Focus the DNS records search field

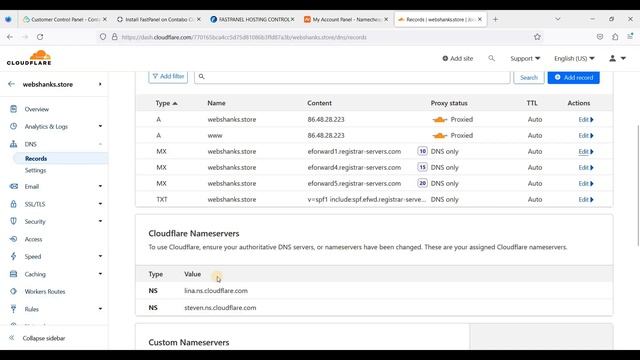[352, 77]
